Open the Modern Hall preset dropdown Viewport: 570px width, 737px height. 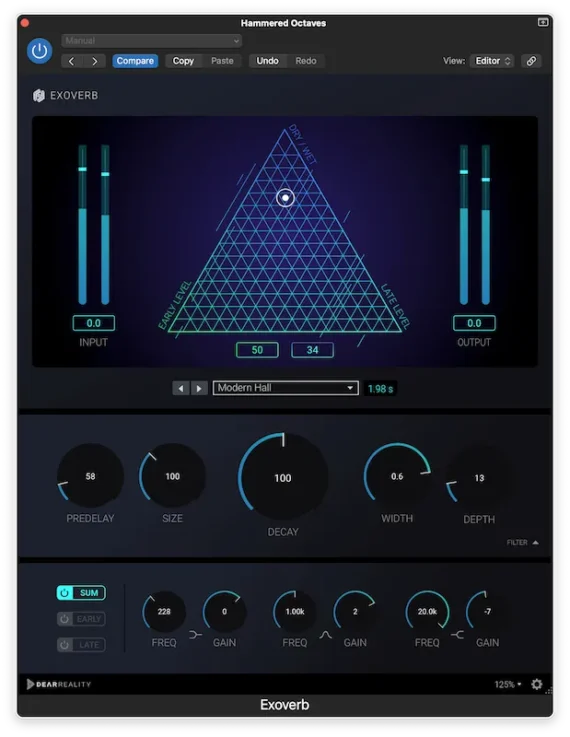coord(286,388)
